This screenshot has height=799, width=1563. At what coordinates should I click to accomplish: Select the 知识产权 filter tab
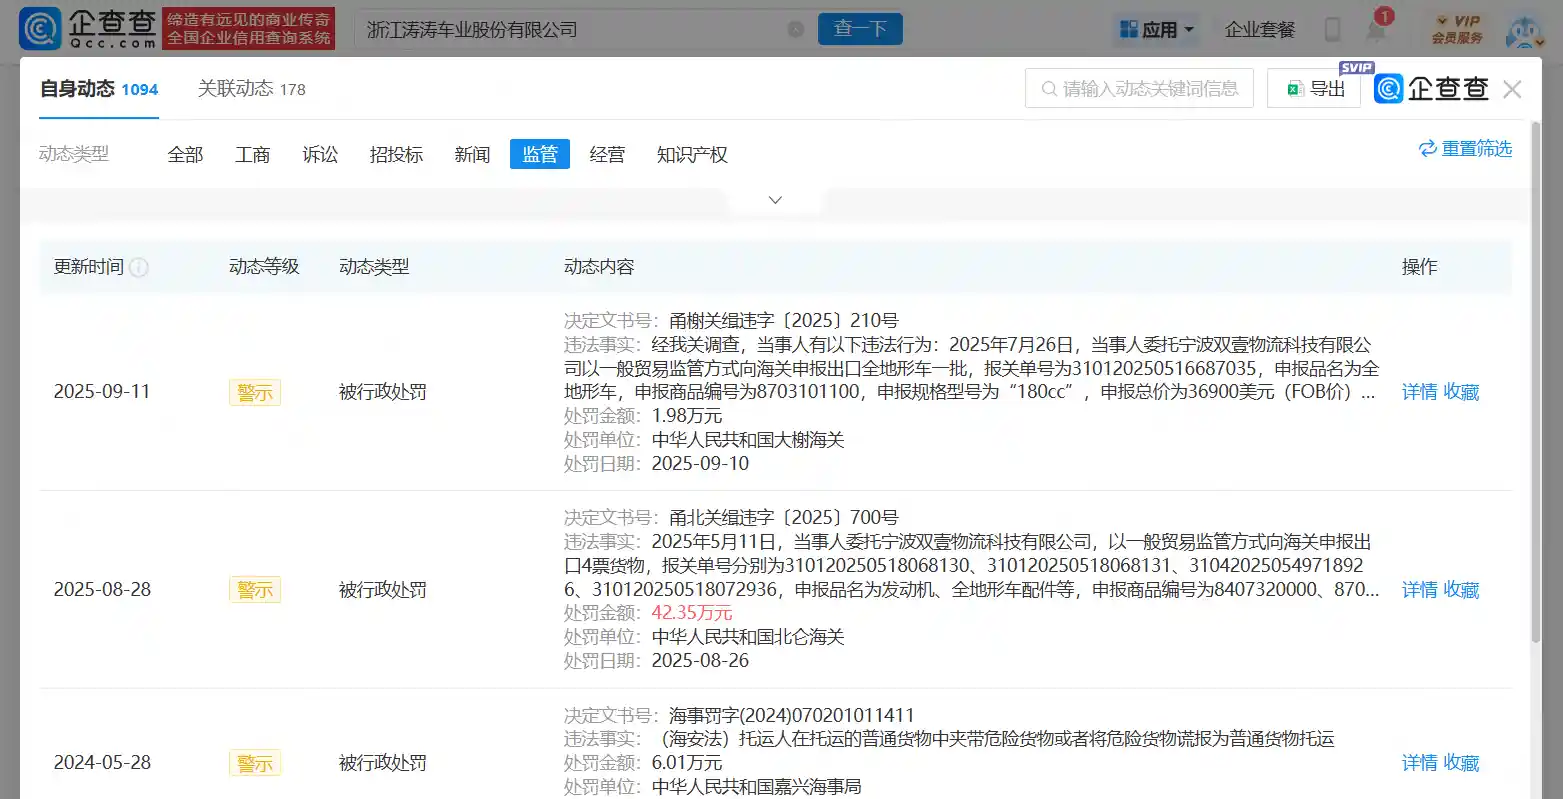(692, 154)
